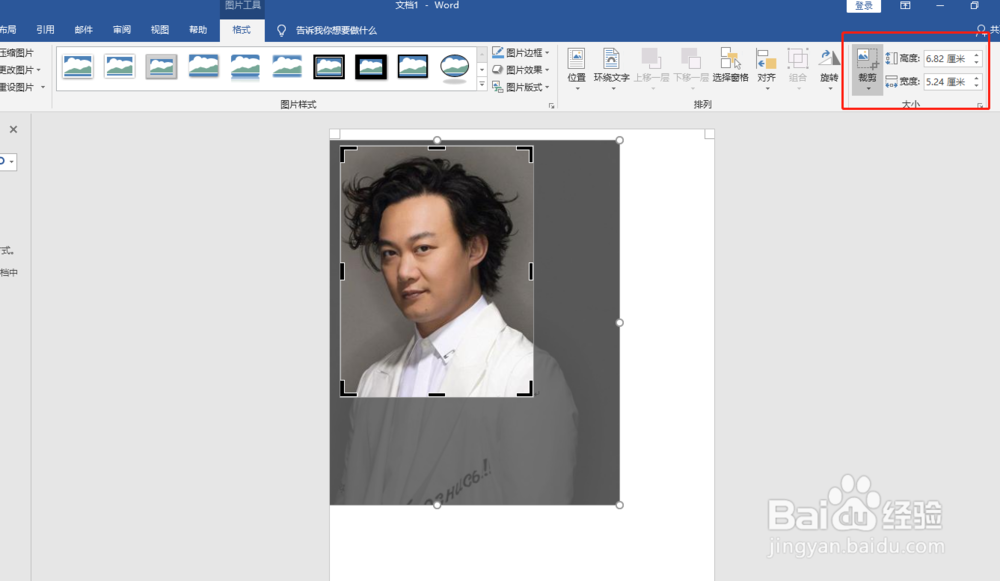Open the ribbon display options icon
1000x581 pixels.
(905, 6)
